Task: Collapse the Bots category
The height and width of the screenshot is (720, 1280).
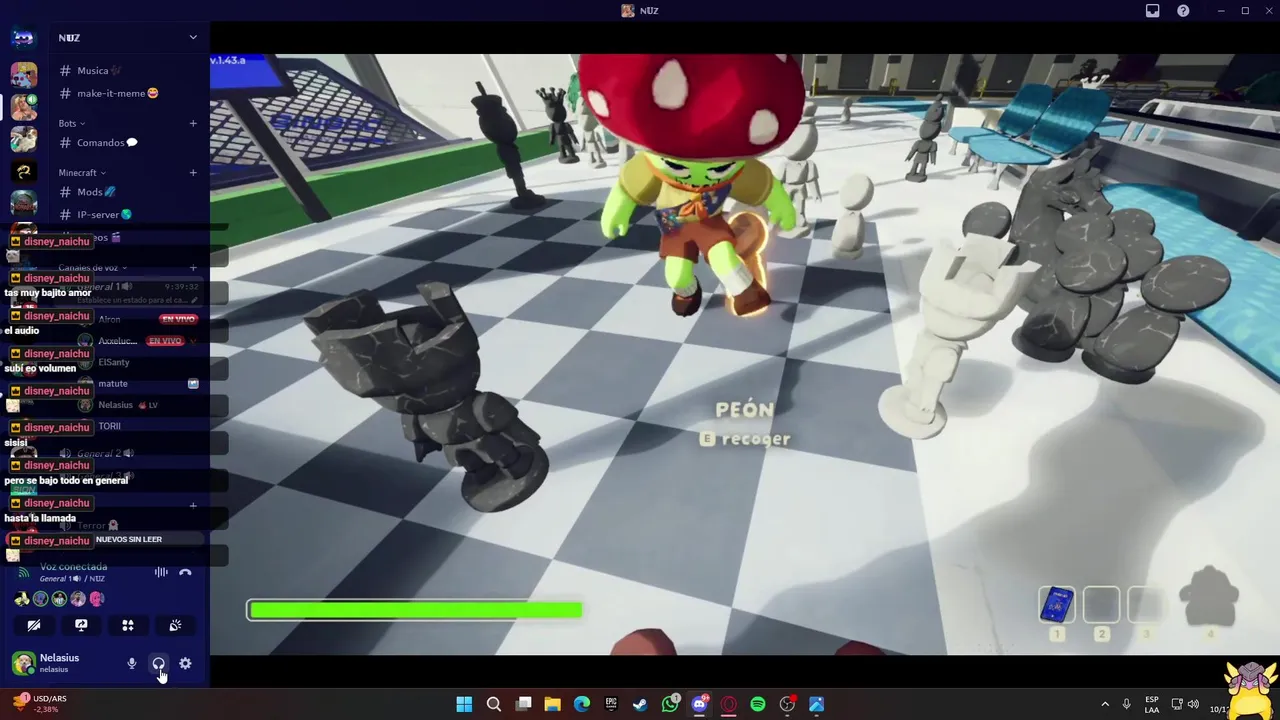Action: [71, 123]
